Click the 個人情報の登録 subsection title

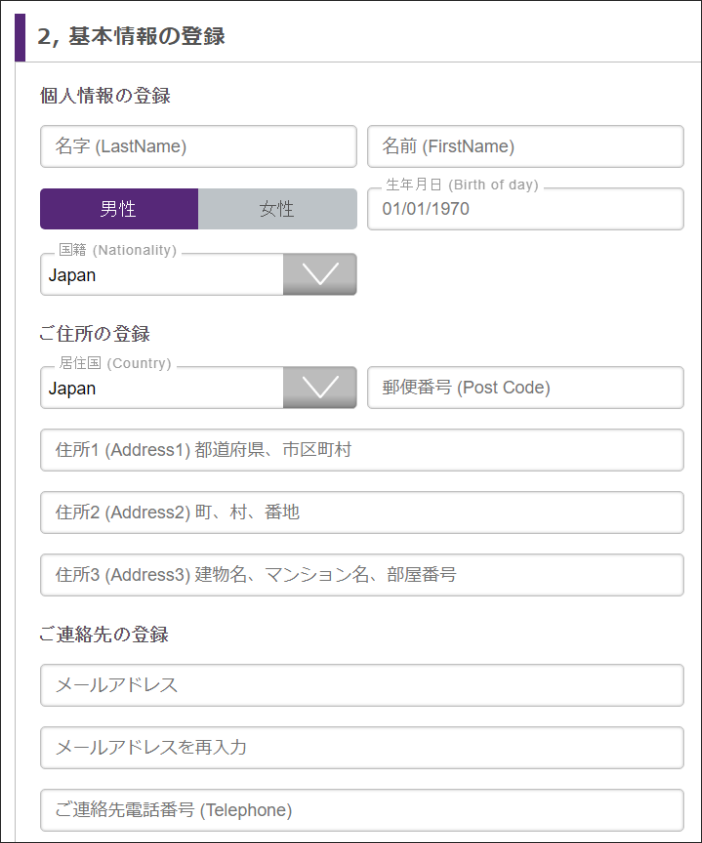click(105, 96)
